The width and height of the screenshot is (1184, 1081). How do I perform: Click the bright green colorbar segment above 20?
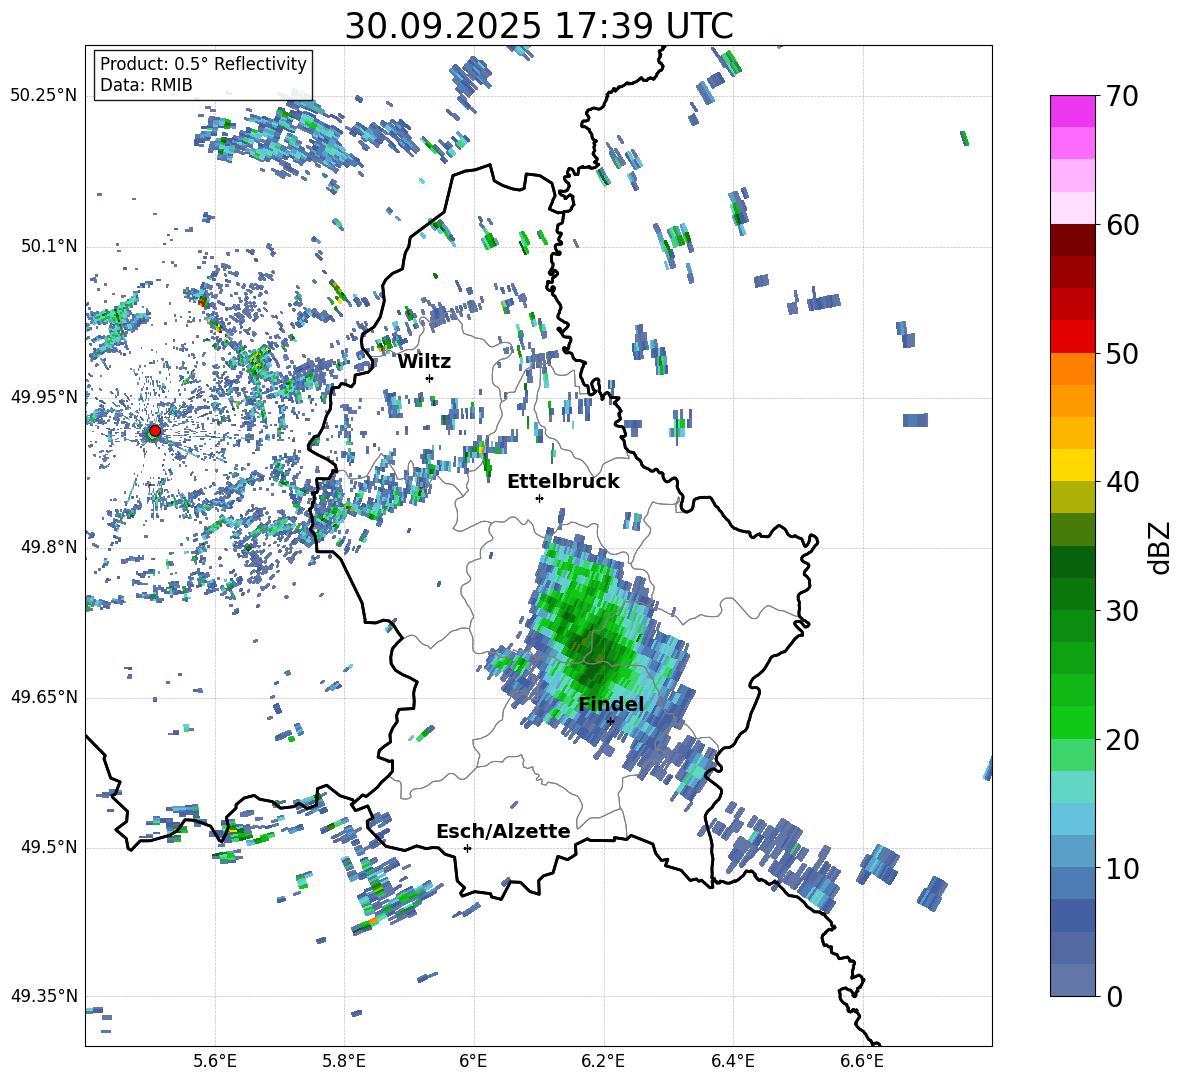point(1072,722)
